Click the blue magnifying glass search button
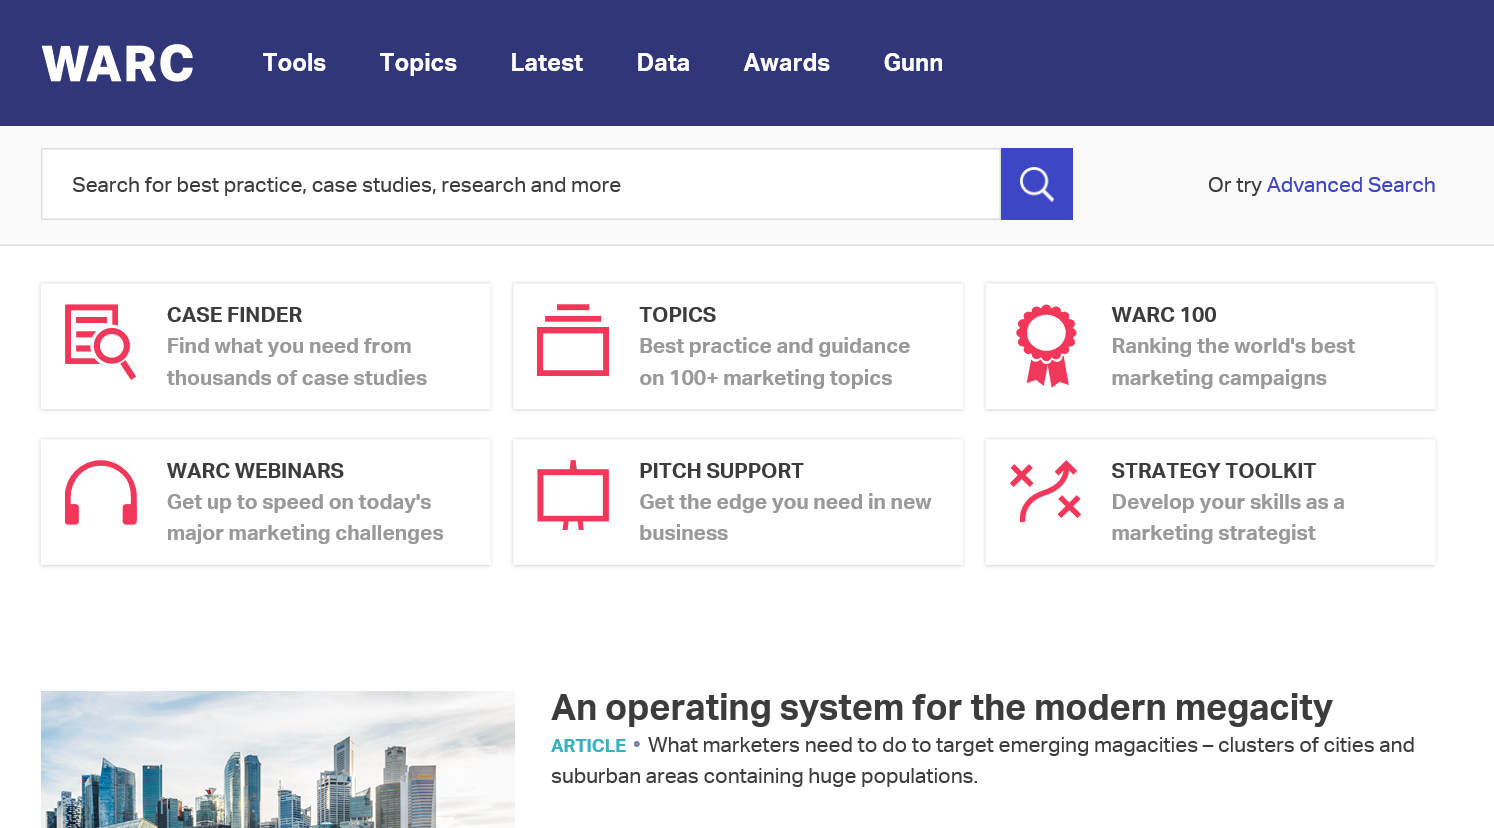 point(1036,184)
